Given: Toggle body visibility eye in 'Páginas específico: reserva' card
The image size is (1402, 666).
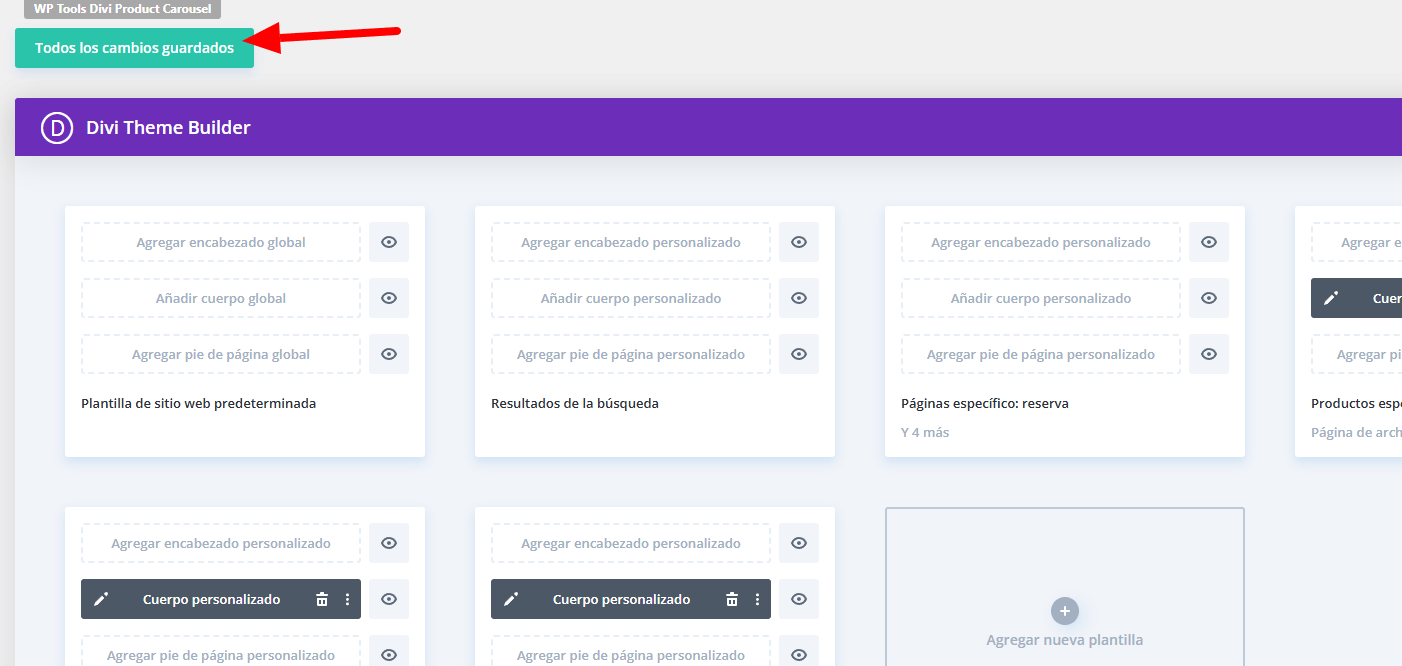Looking at the screenshot, I should (1209, 298).
